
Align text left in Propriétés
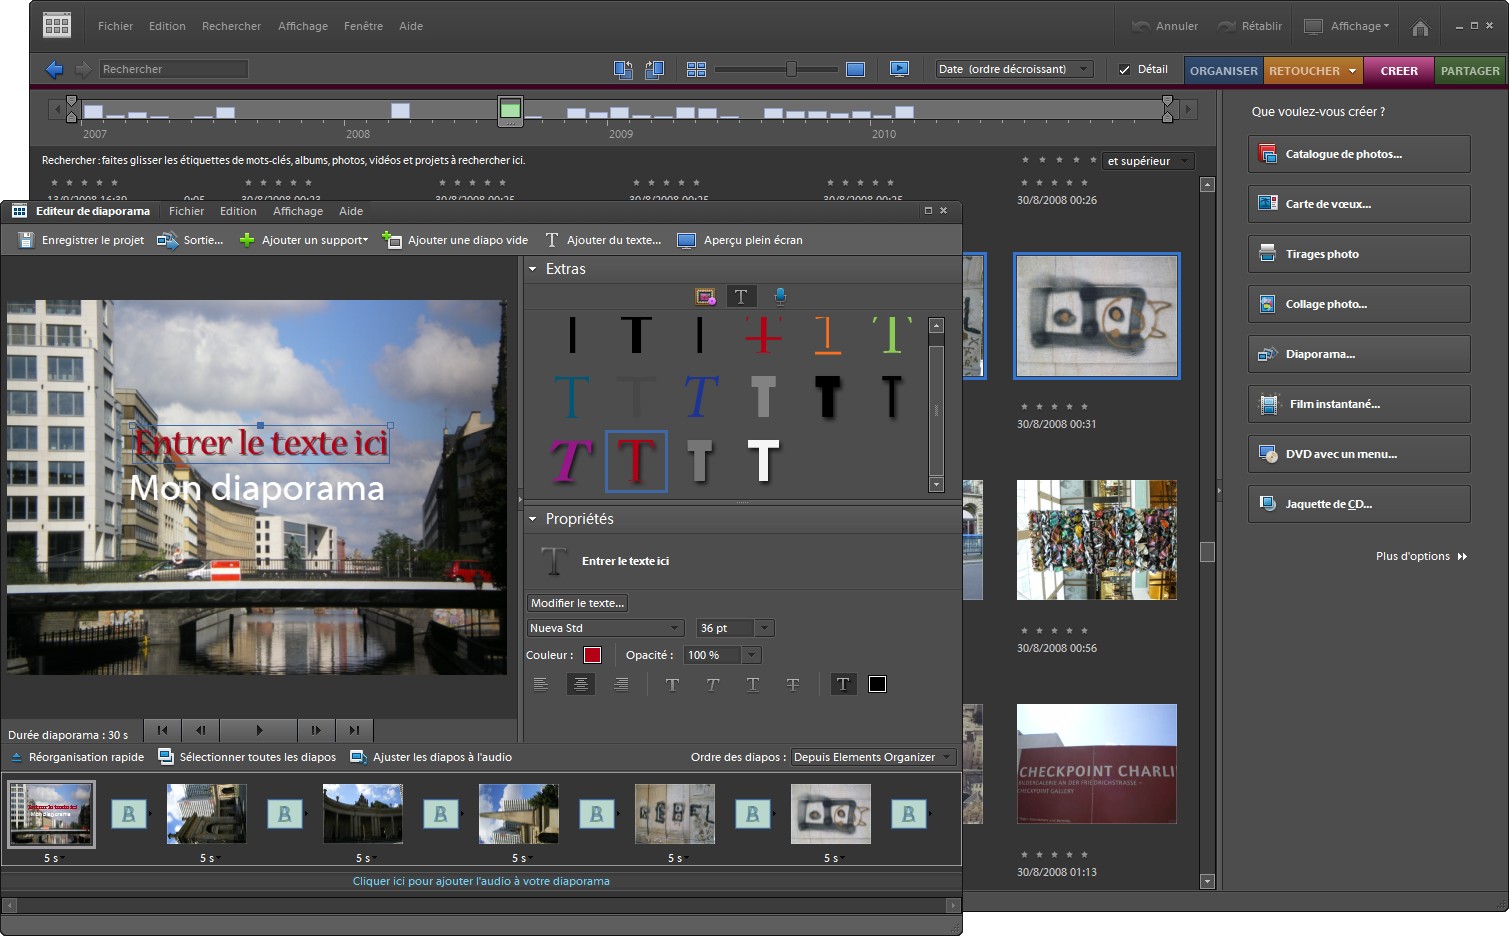pos(541,684)
